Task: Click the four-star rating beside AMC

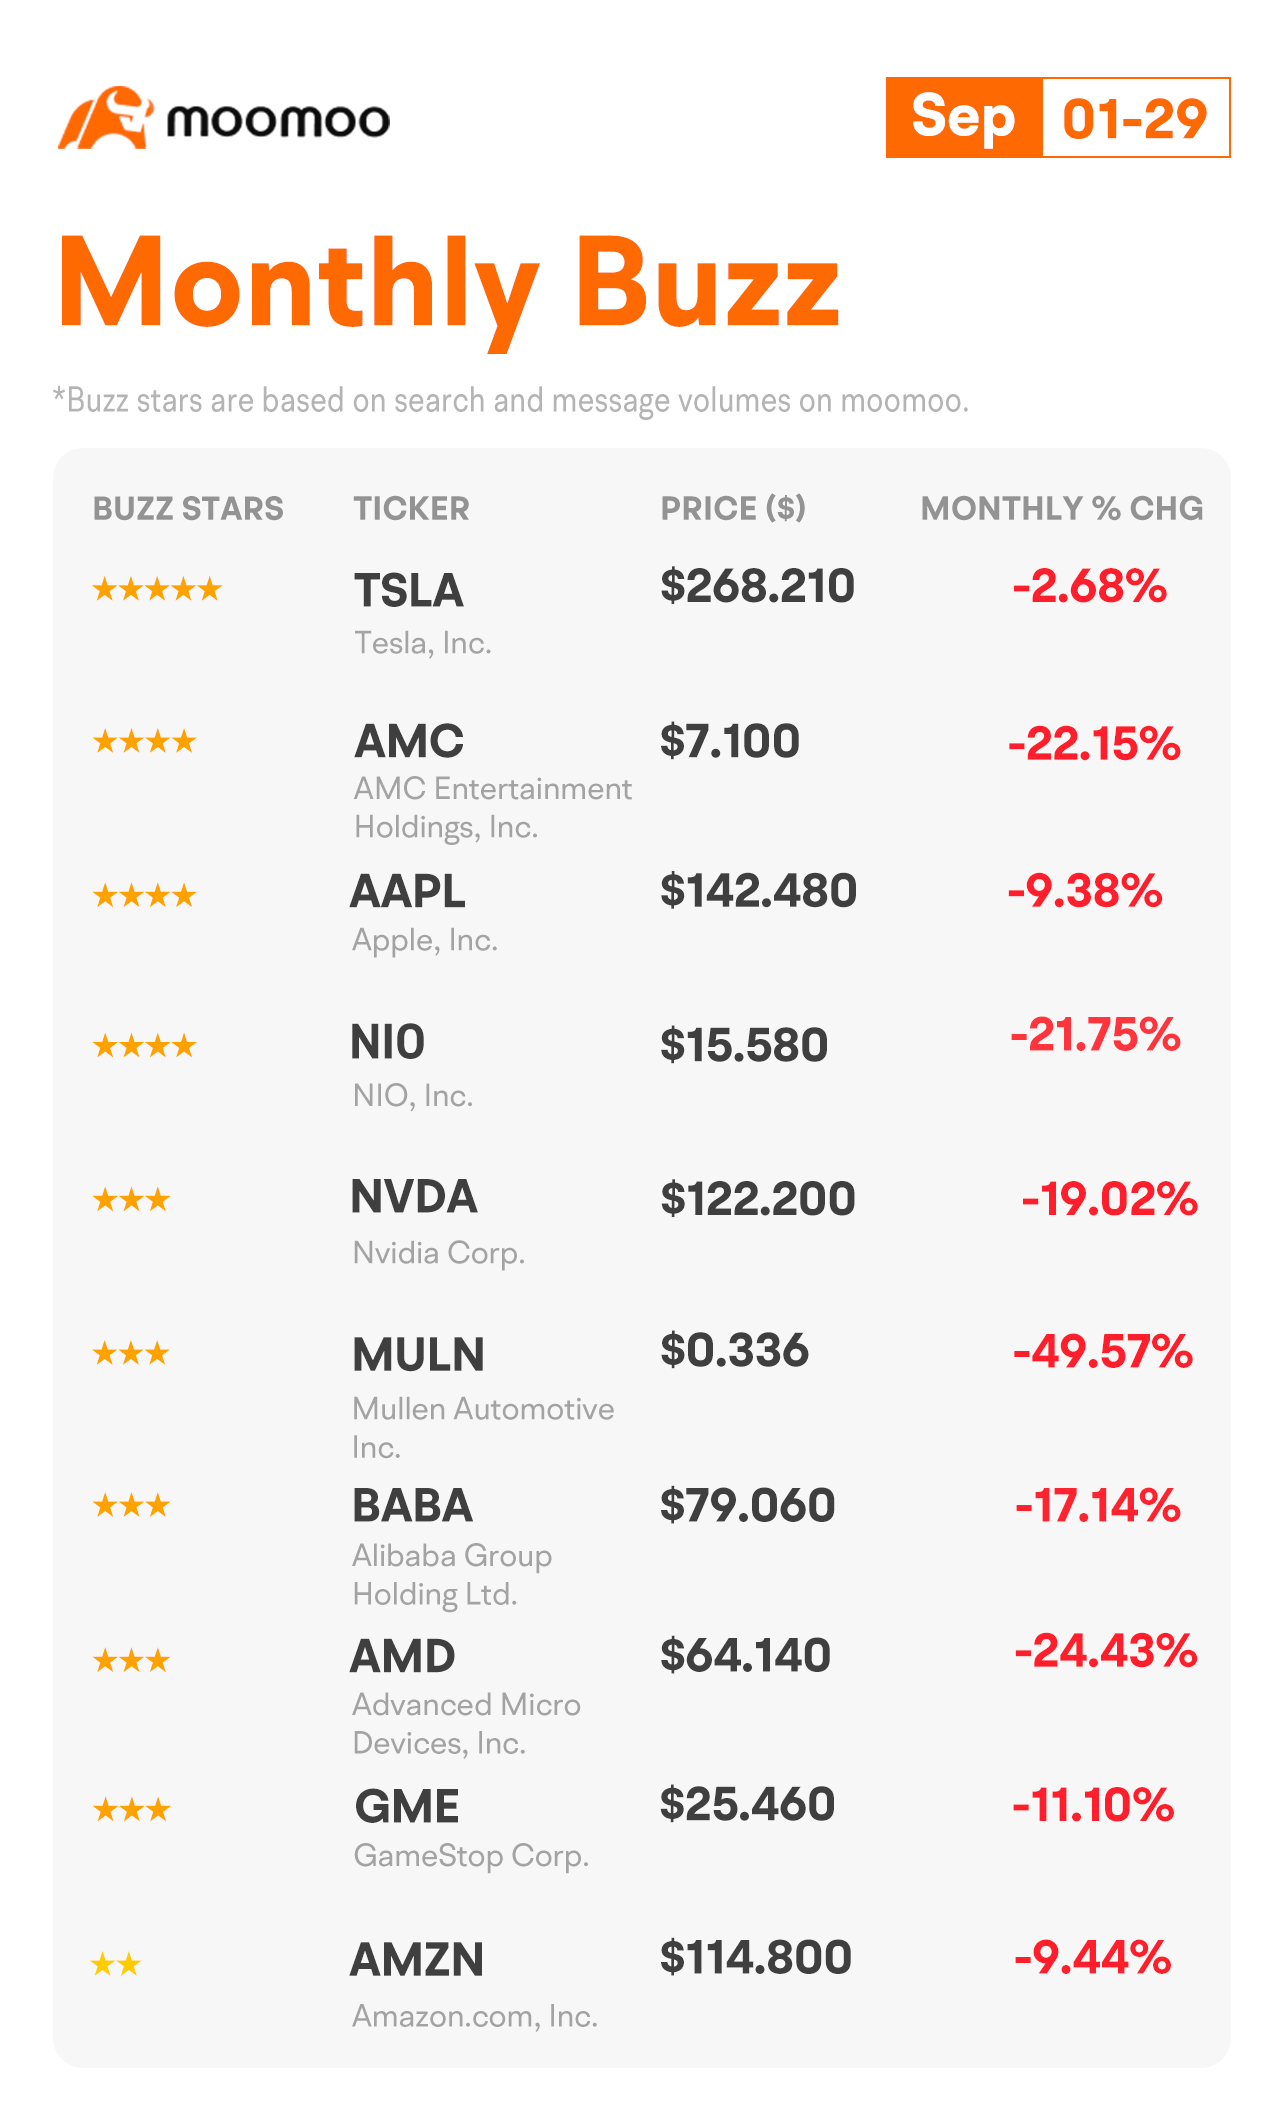Action: click(144, 741)
